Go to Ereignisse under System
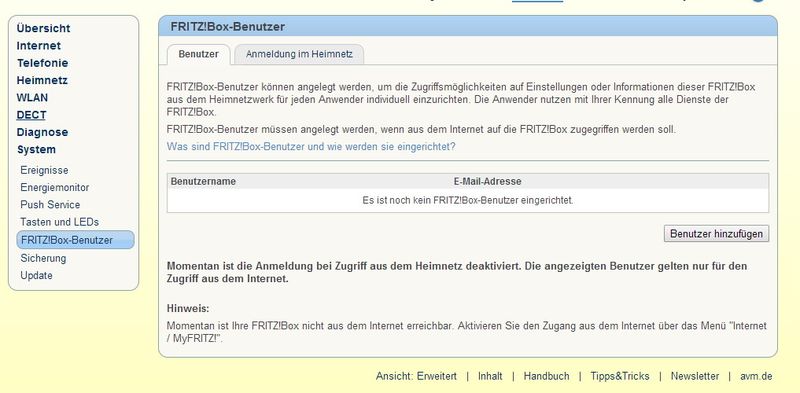This screenshot has width=800, height=393. (x=44, y=170)
